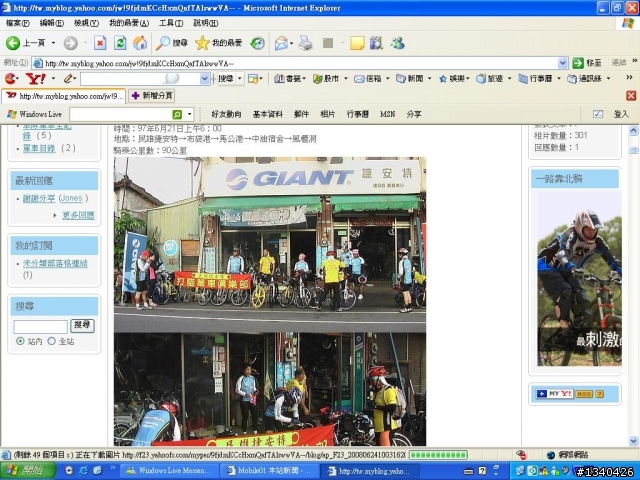The image size is (640, 480).
Task: Stop loading the page with the red X icon
Action: 100,43
